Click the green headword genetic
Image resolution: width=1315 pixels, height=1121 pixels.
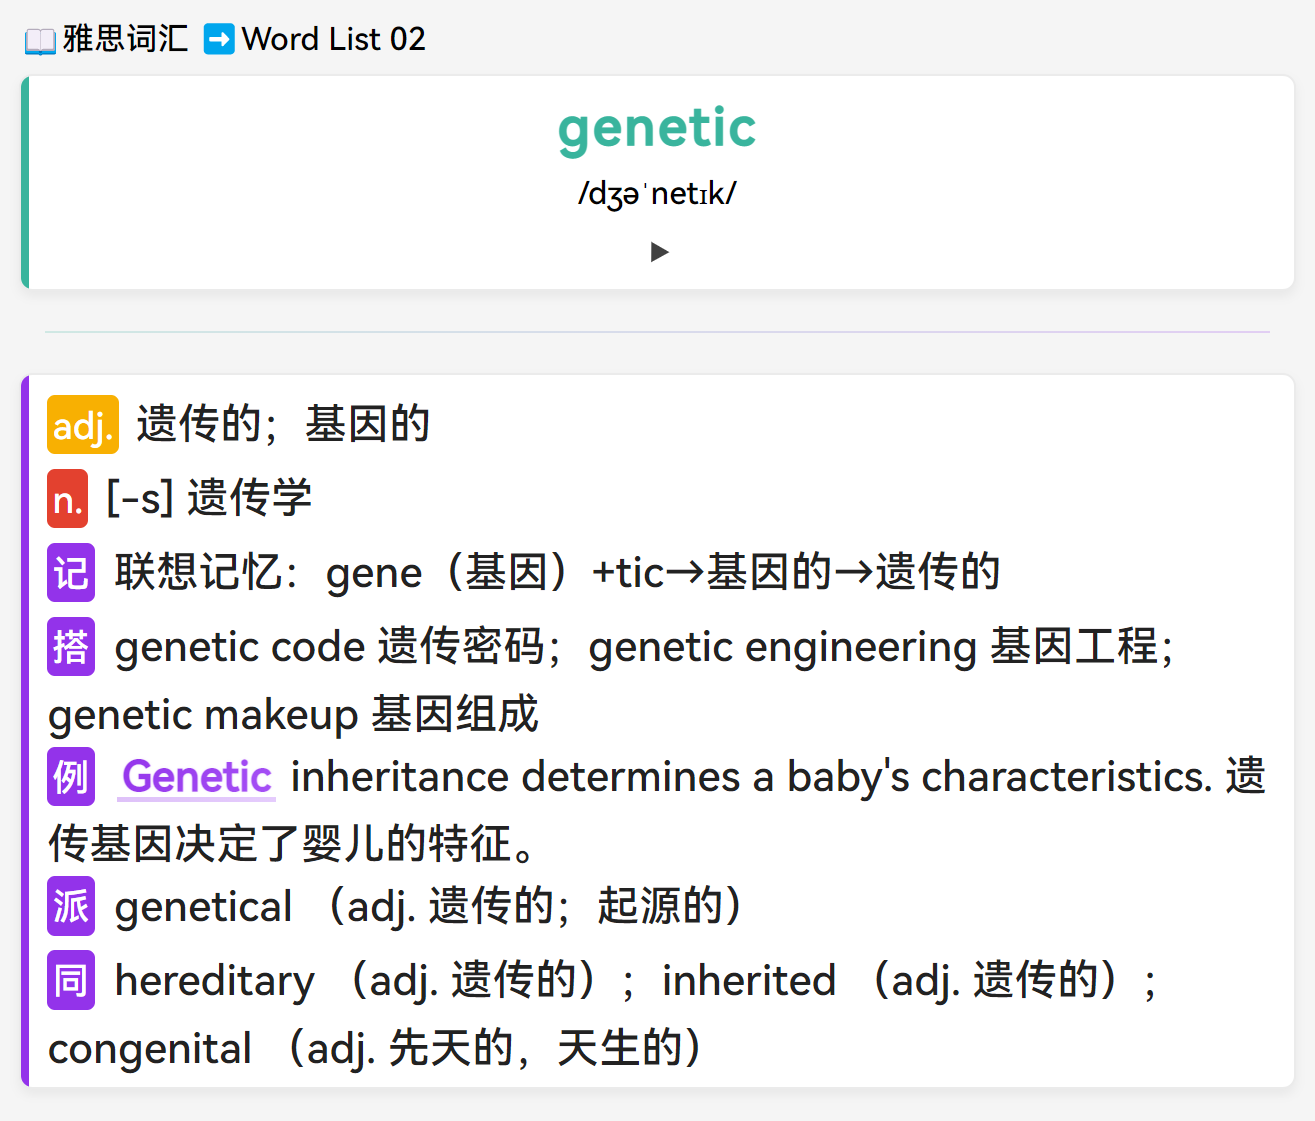pyautogui.click(x=657, y=129)
